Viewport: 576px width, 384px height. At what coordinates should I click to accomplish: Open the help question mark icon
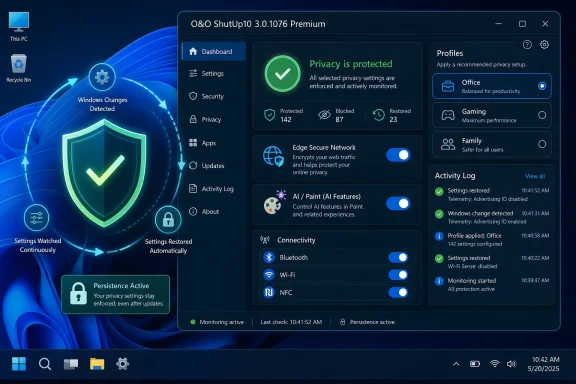527,45
